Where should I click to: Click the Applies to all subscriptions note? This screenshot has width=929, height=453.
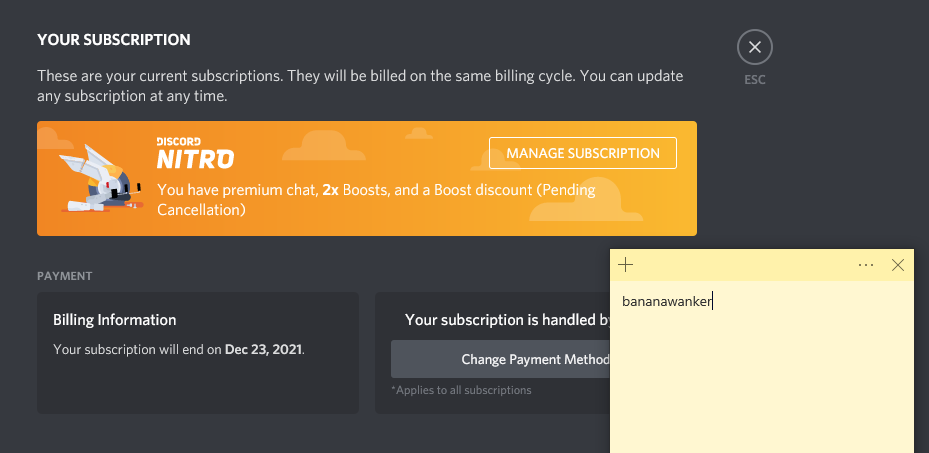click(x=461, y=390)
